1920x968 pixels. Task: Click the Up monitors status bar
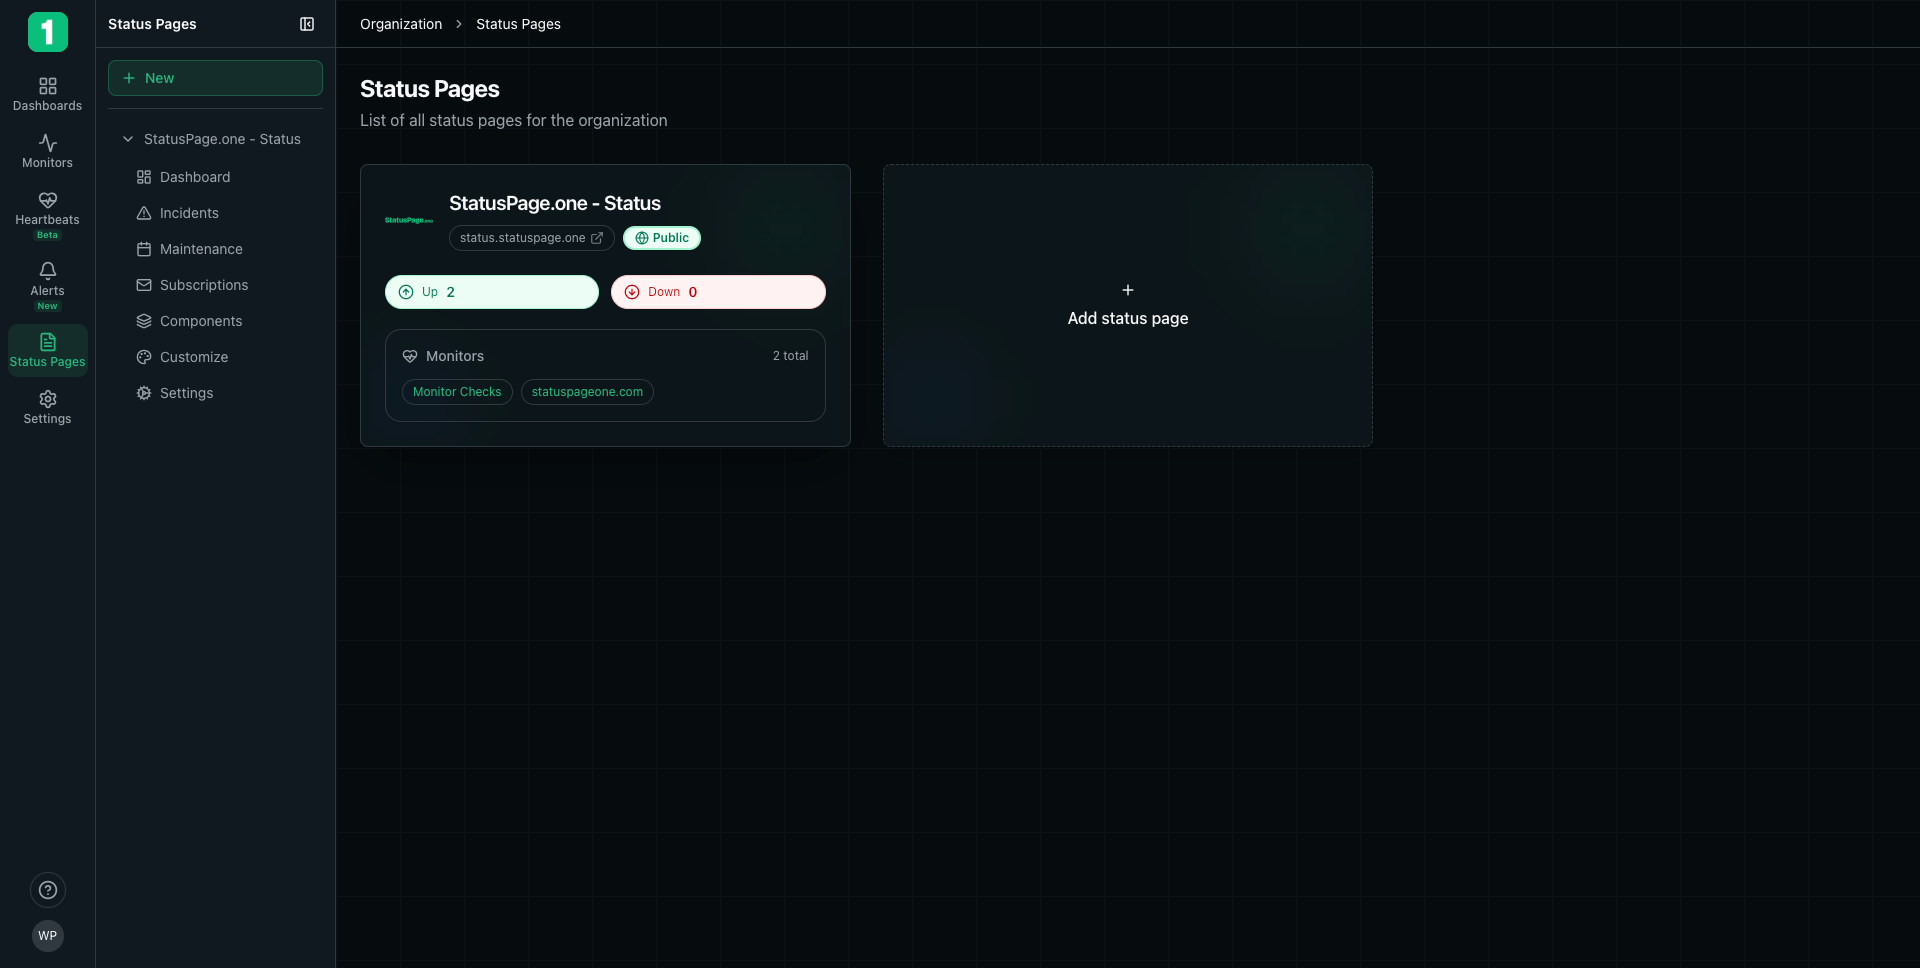pos(491,291)
